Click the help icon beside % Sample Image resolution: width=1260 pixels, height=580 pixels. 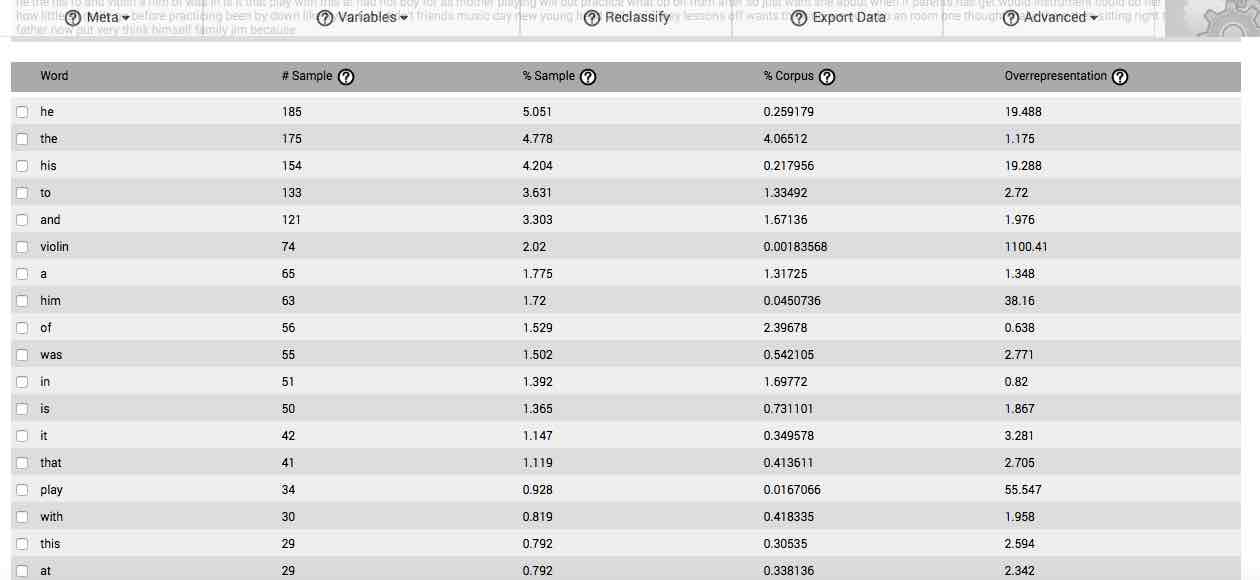[588, 77]
